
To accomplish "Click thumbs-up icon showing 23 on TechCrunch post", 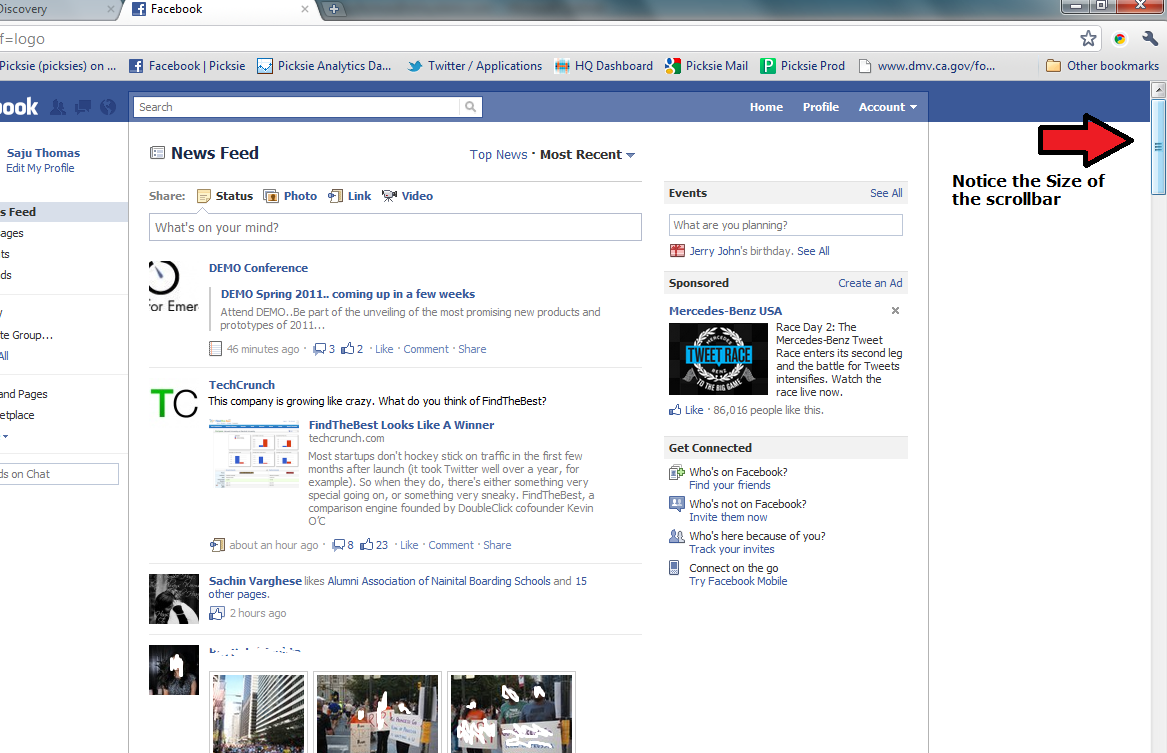I will pyautogui.click(x=367, y=545).
